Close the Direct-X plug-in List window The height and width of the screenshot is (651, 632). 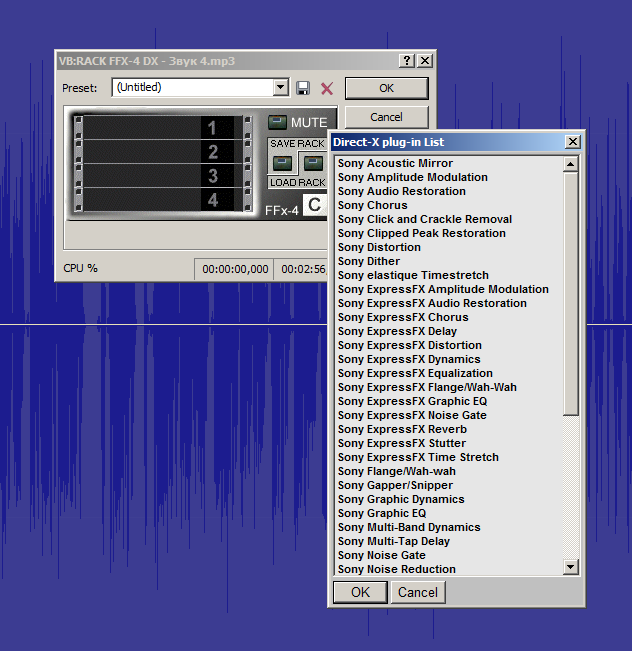573,142
